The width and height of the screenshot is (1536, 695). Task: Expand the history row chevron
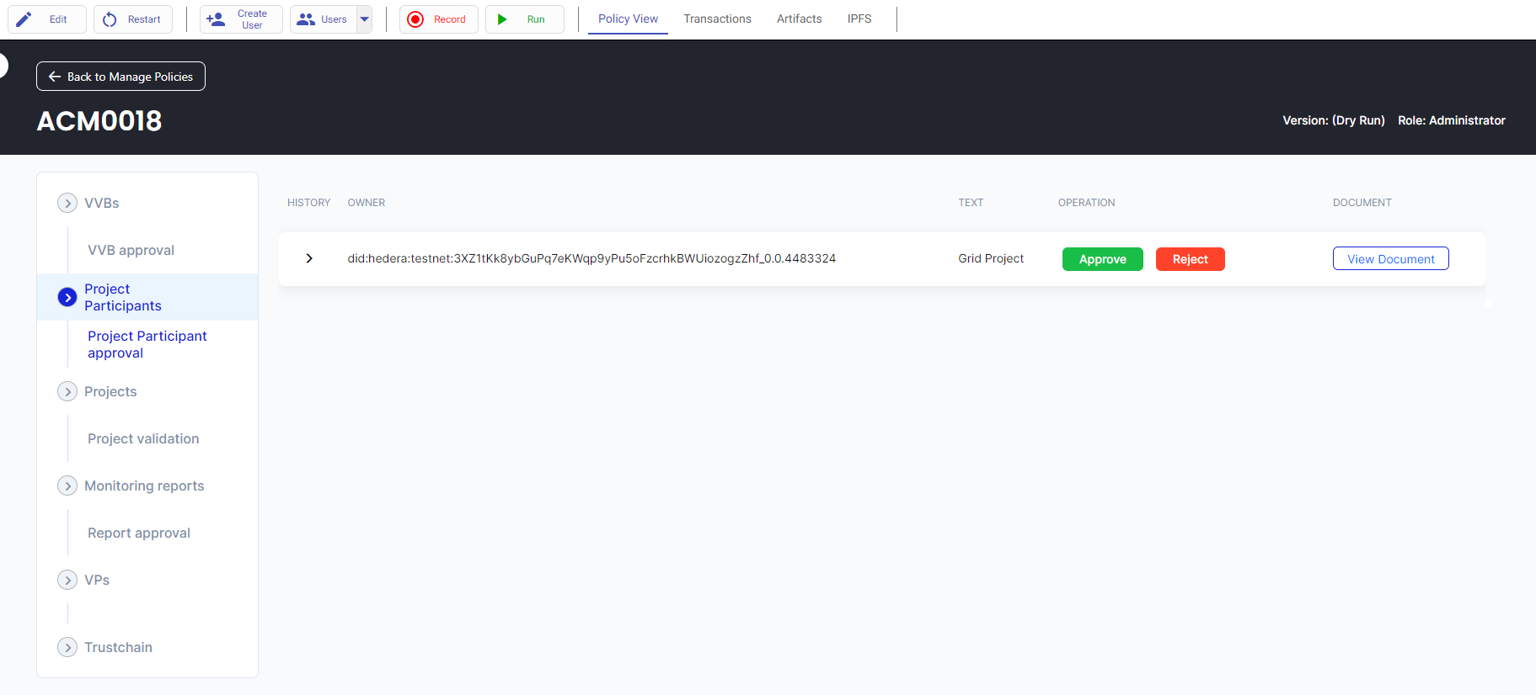pos(309,259)
